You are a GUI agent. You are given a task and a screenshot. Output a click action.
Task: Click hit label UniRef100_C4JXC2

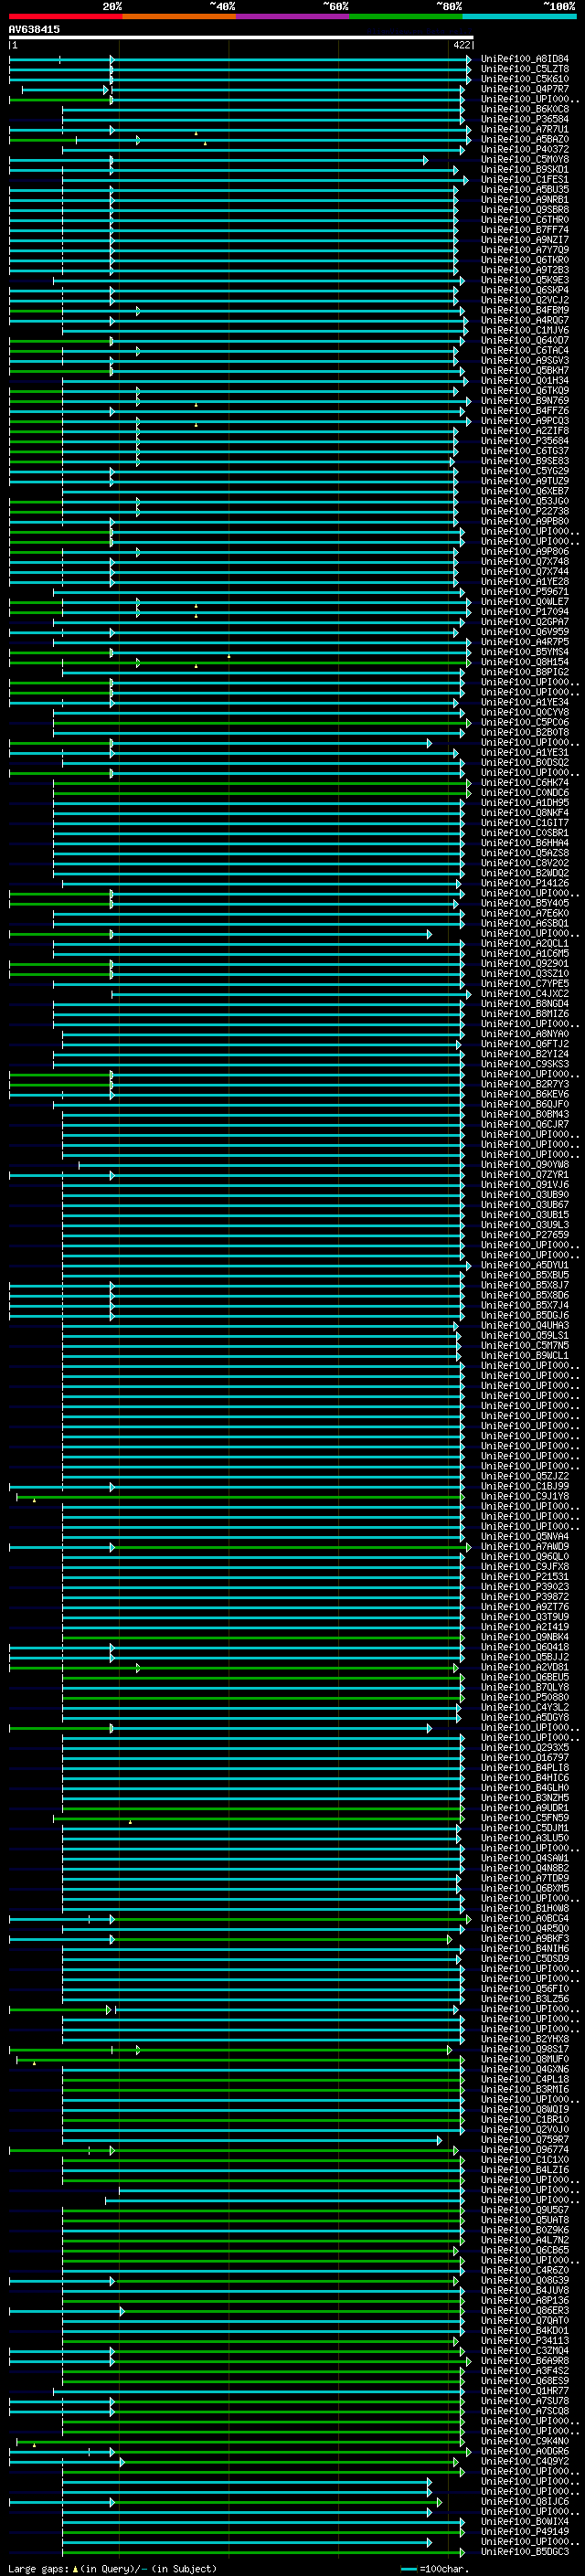pos(524,994)
